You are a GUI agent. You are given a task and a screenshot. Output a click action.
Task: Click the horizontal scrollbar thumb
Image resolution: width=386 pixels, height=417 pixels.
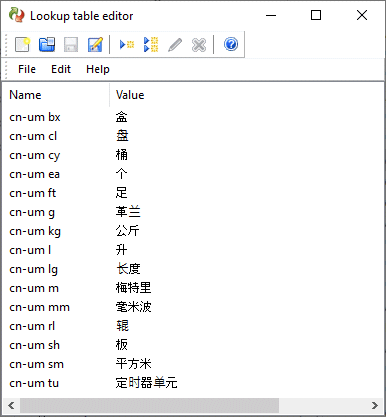pyautogui.click(x=149, y=405)
